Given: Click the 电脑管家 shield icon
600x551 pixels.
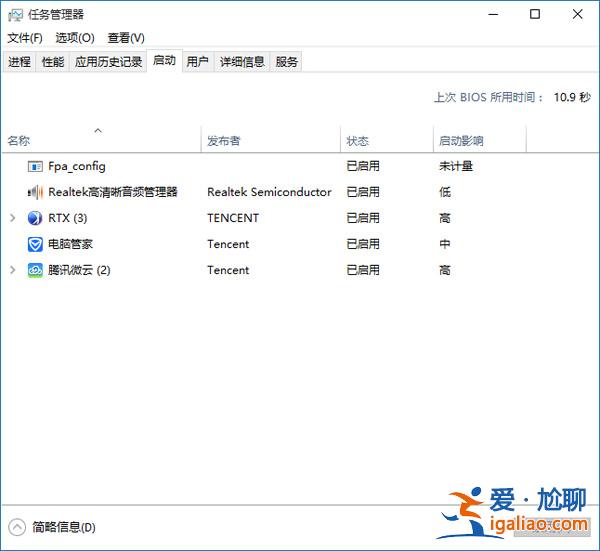Looking at the screenshot, I should click(x=35, y=244).
